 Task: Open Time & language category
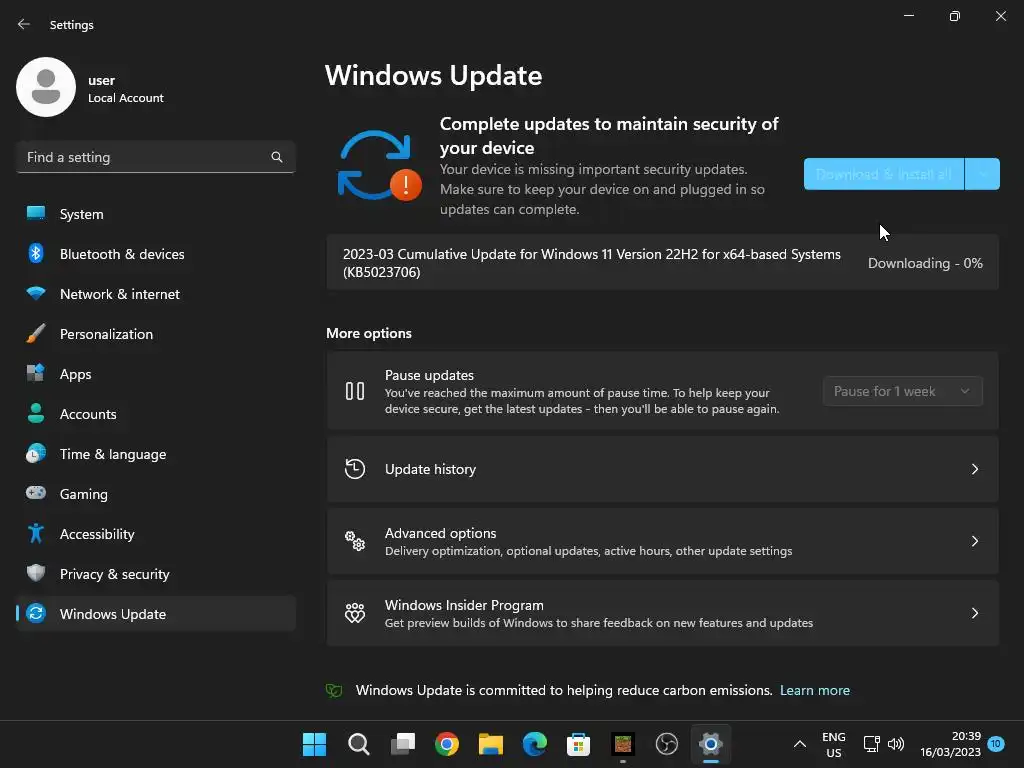click(x=155, y=454)
